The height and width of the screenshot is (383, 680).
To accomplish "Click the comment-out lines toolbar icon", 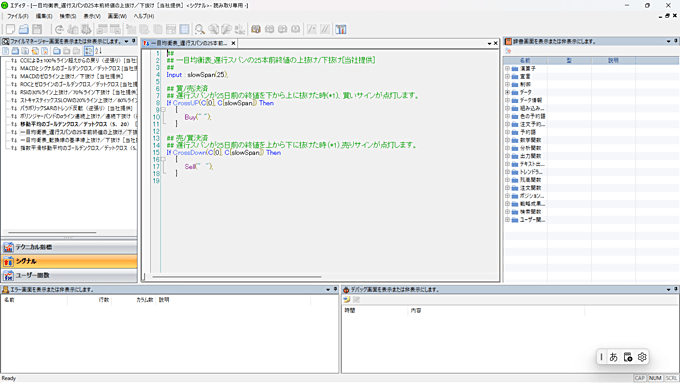I will [311, 29].
